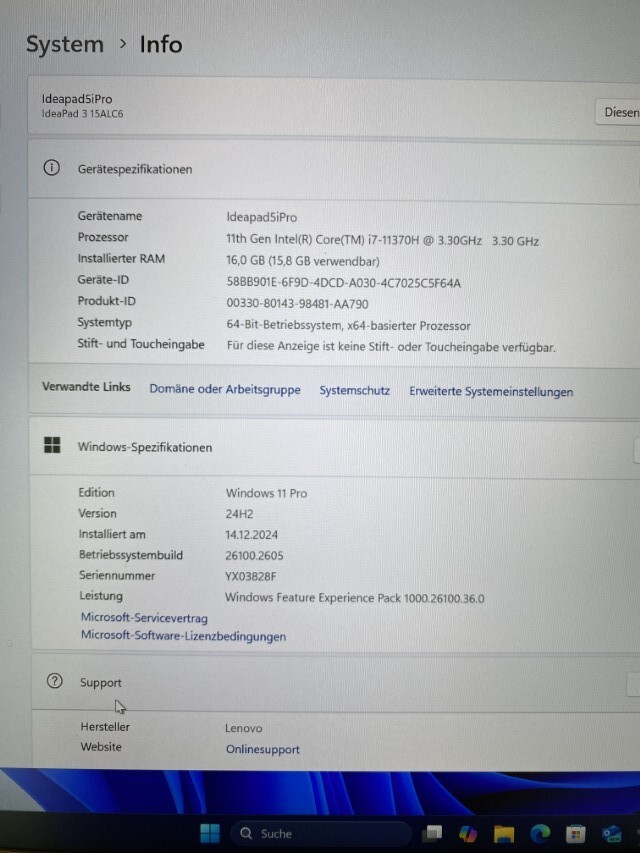The height and width of the screenshot is (853, 640).
Task: Click the Prozessor label
Action: [x=103, y=237]
